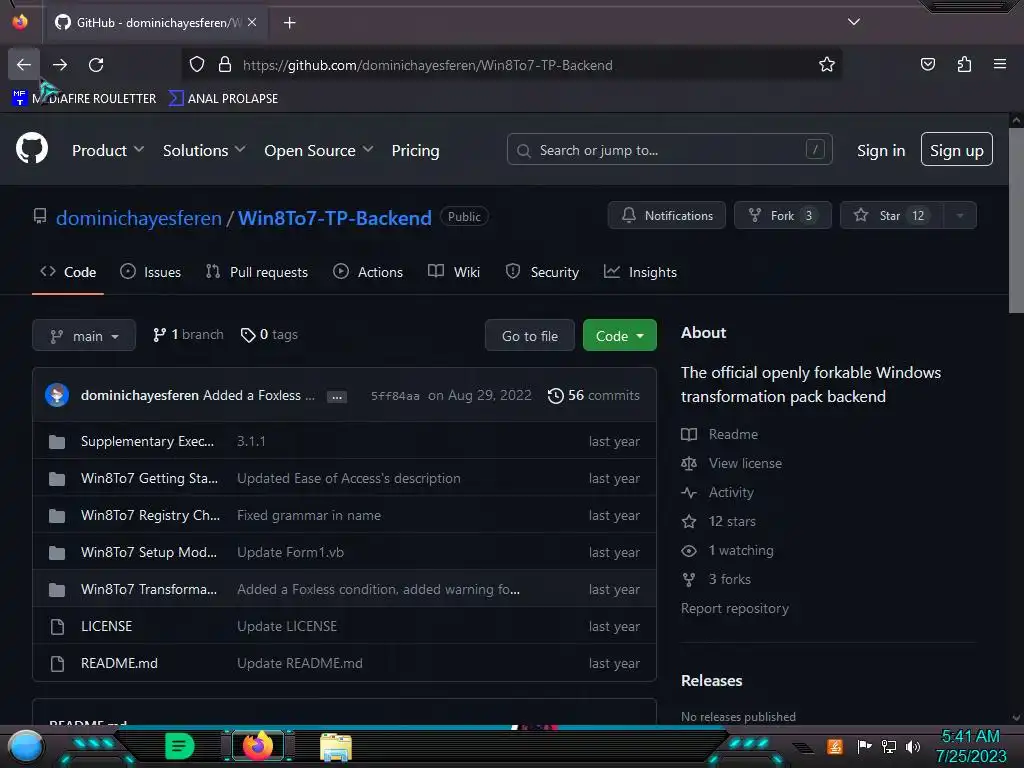Bookmark this page with star icon
The height and width of the screenshot is (768, 1024).
pos(827,65)
